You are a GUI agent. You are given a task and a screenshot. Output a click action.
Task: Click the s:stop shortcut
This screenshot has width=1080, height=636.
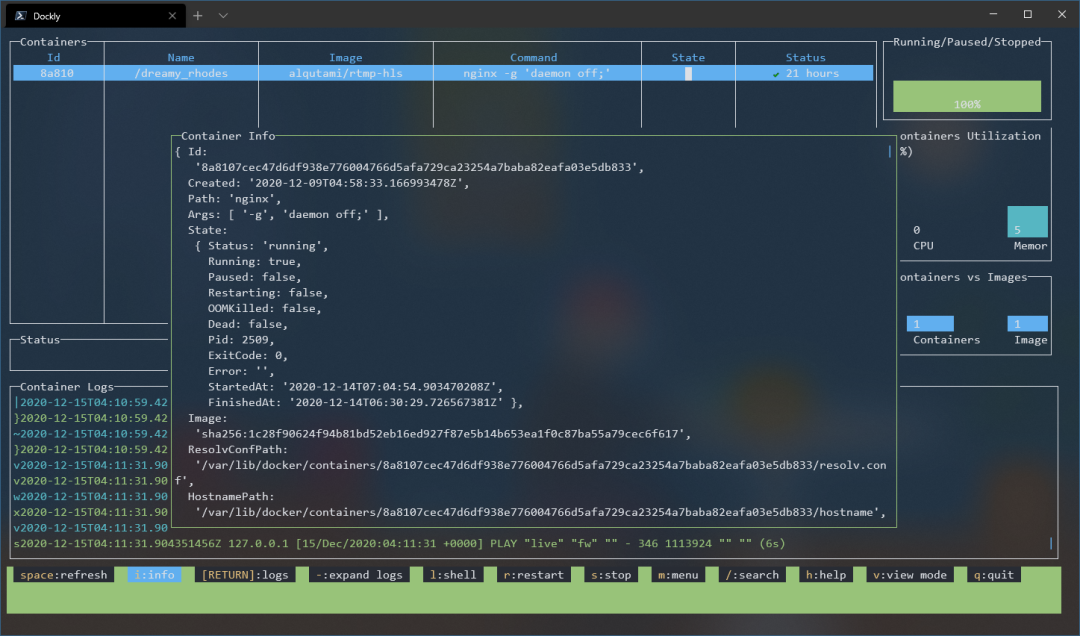pyautogui.click(x=611, y=575)
